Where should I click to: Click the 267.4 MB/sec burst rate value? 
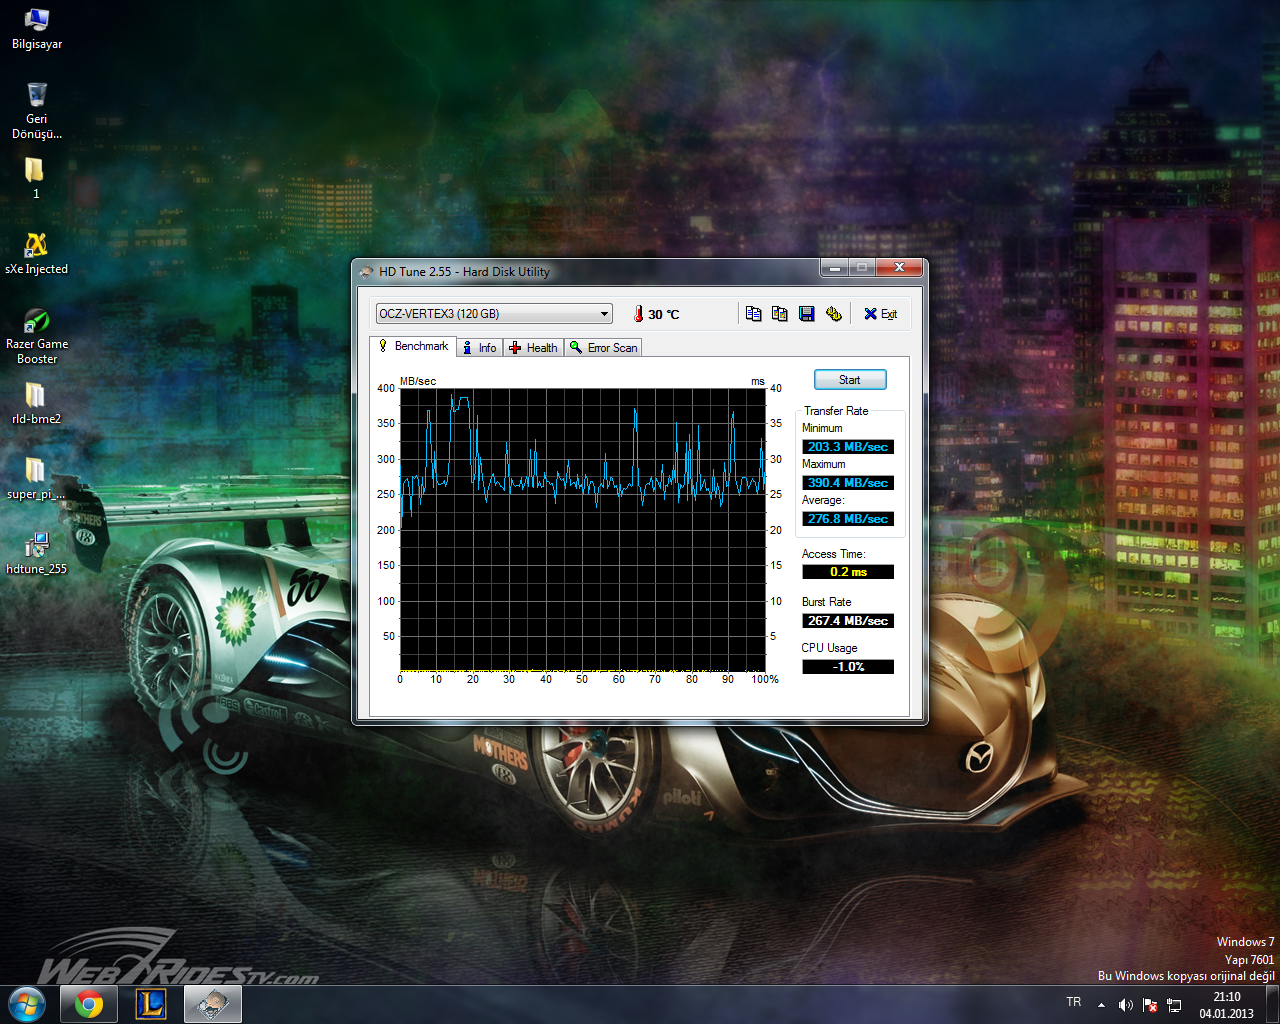coord(848,621)
